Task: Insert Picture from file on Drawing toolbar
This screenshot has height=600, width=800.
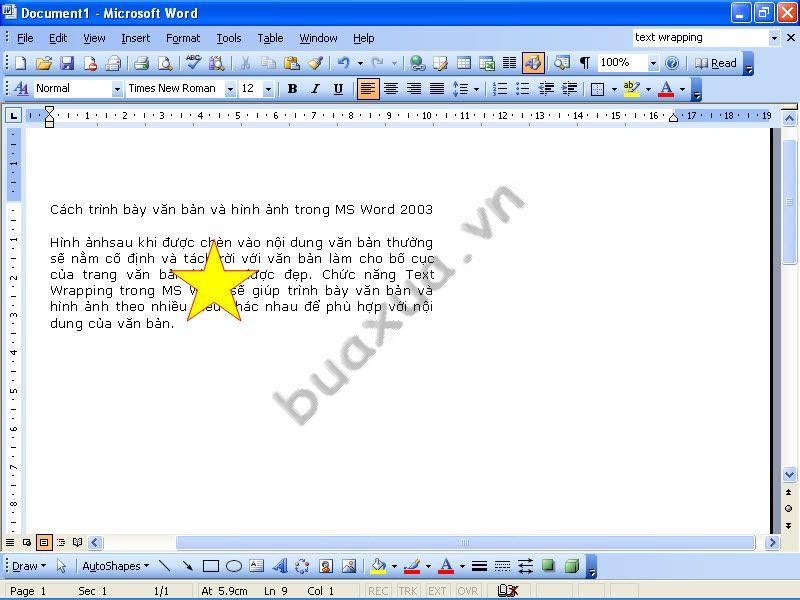Action: (x=349, y=566)
